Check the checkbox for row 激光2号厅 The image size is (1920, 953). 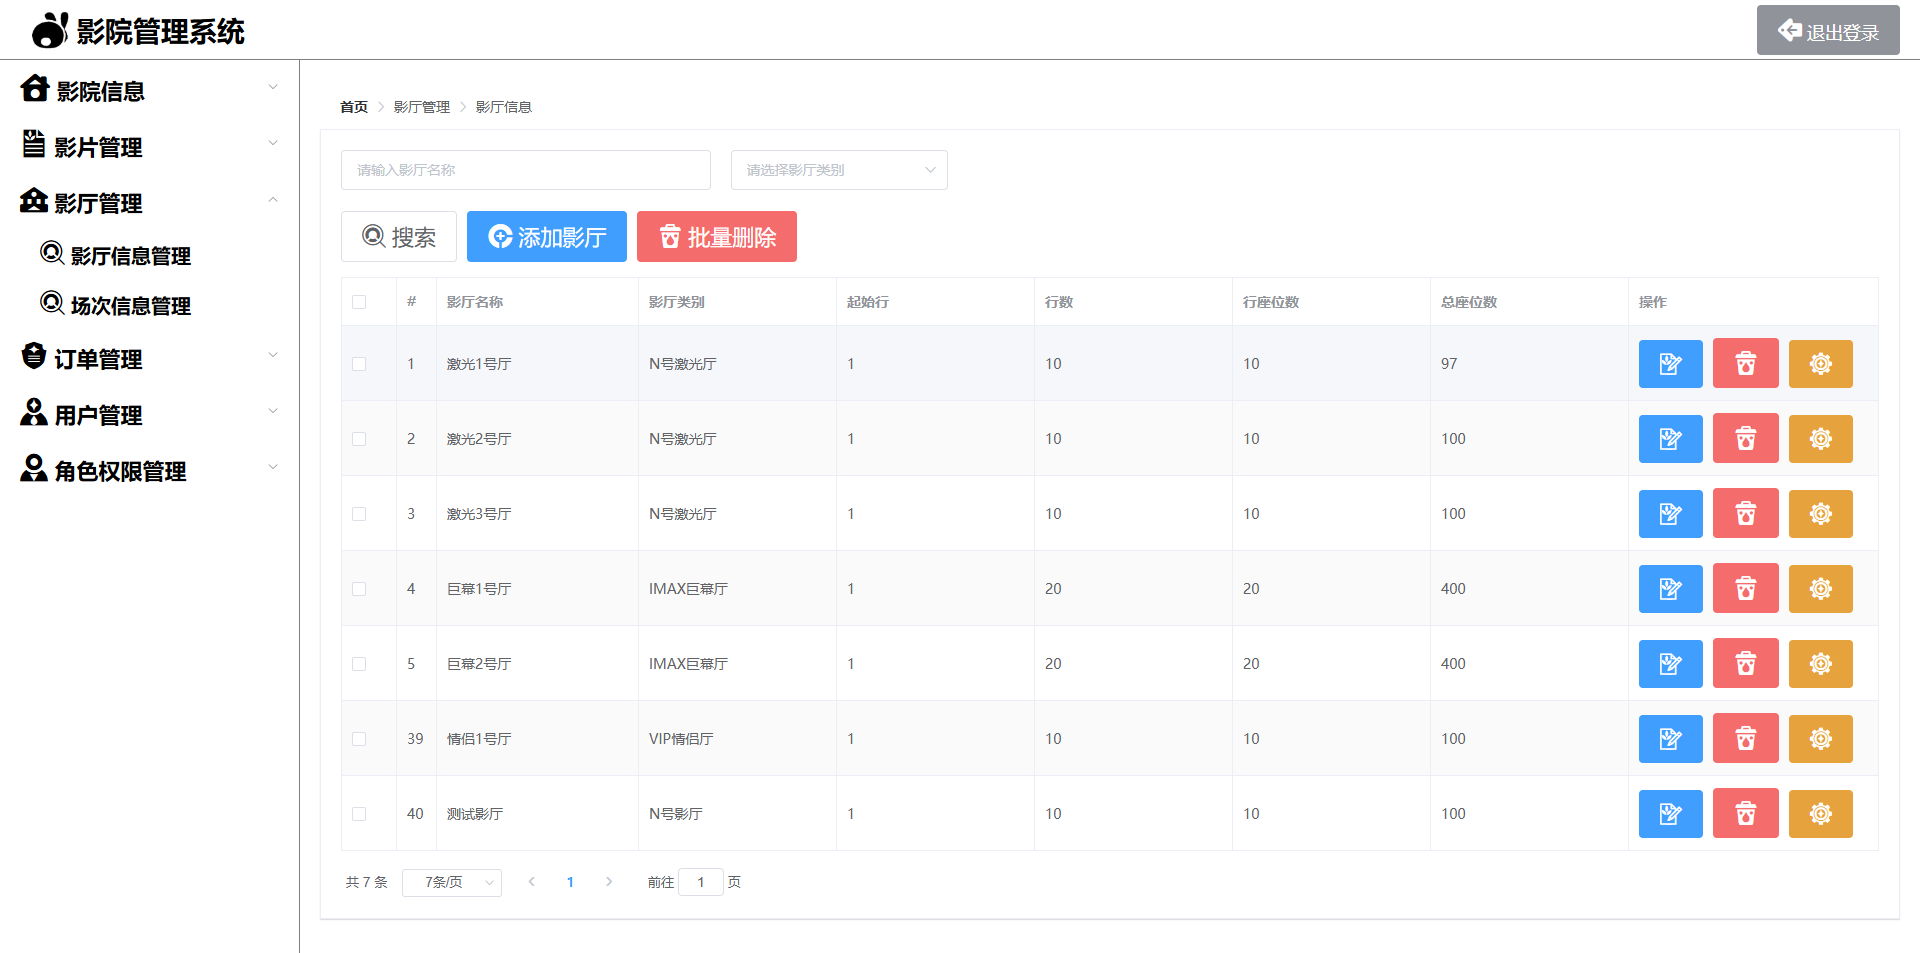click(x=360, y=438)
